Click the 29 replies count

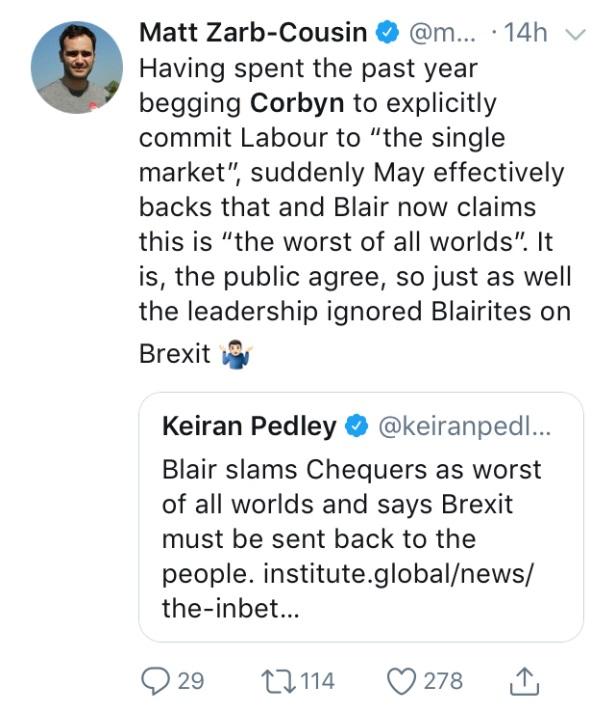pyautogui.click(x=191, y=682)
